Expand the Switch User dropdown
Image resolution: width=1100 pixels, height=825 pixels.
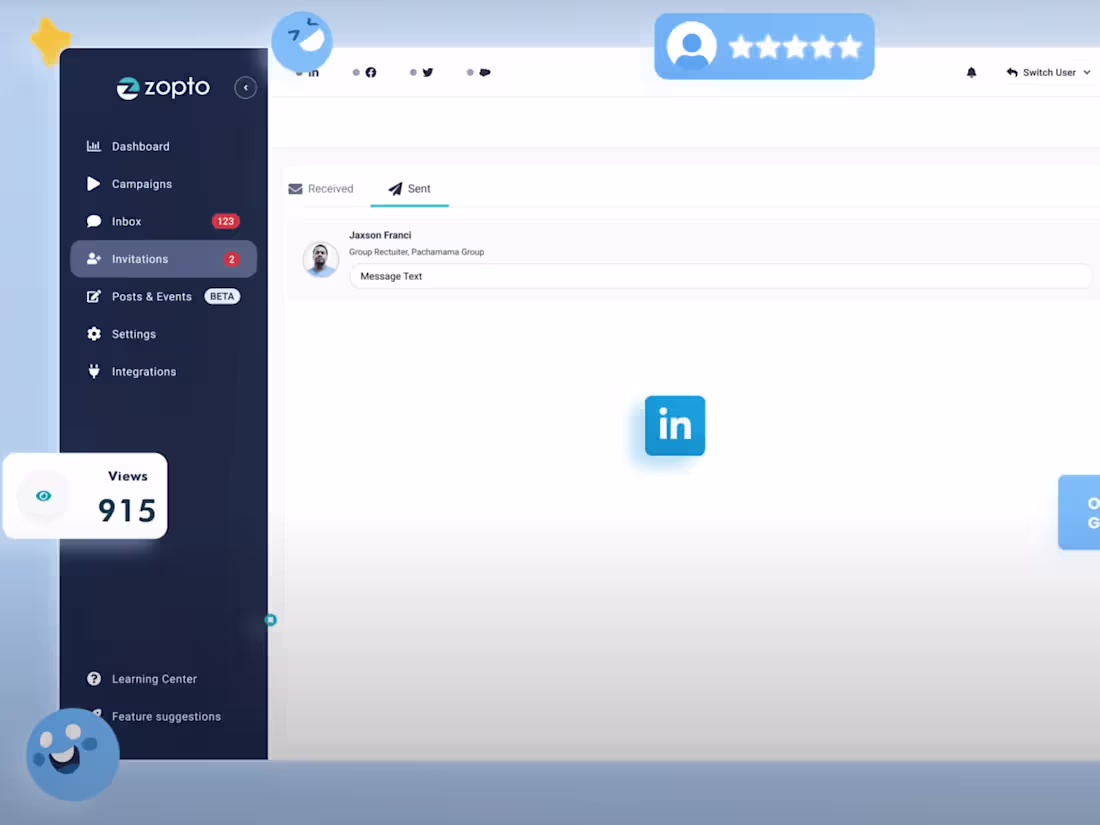tap(1048, 72)
